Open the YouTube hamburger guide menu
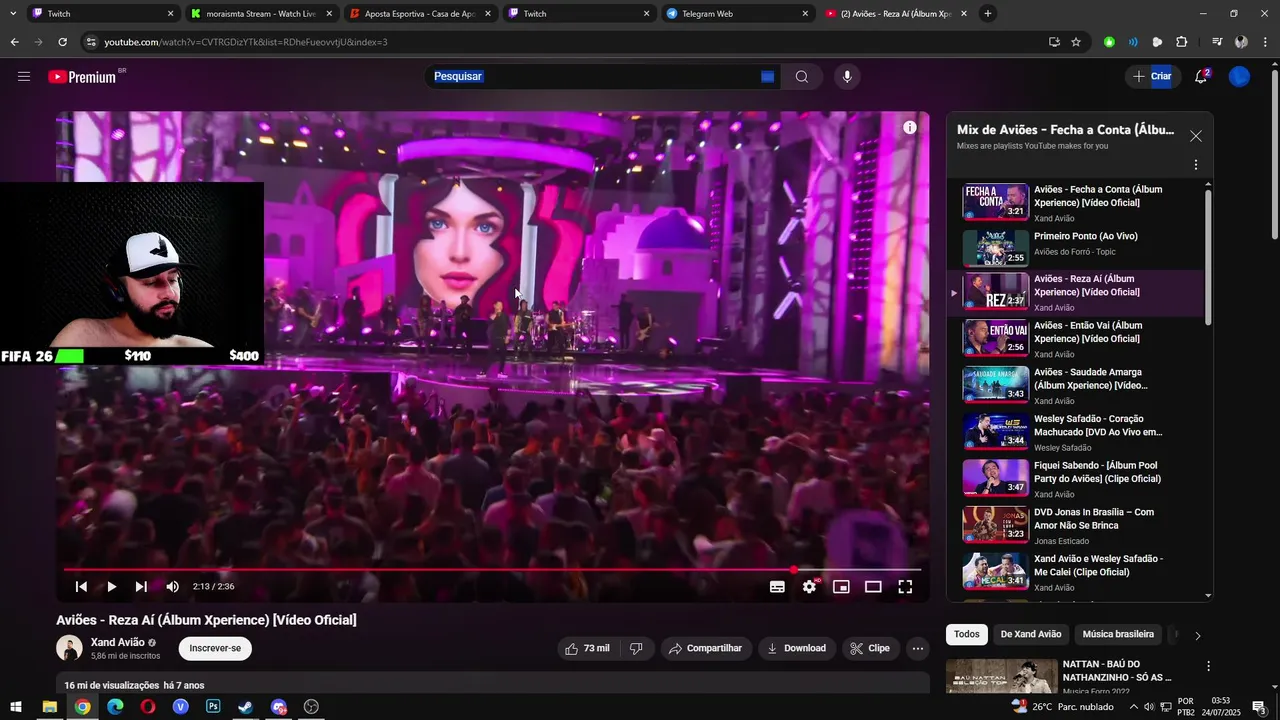The image size is (1280, 720). pos(24,77)
